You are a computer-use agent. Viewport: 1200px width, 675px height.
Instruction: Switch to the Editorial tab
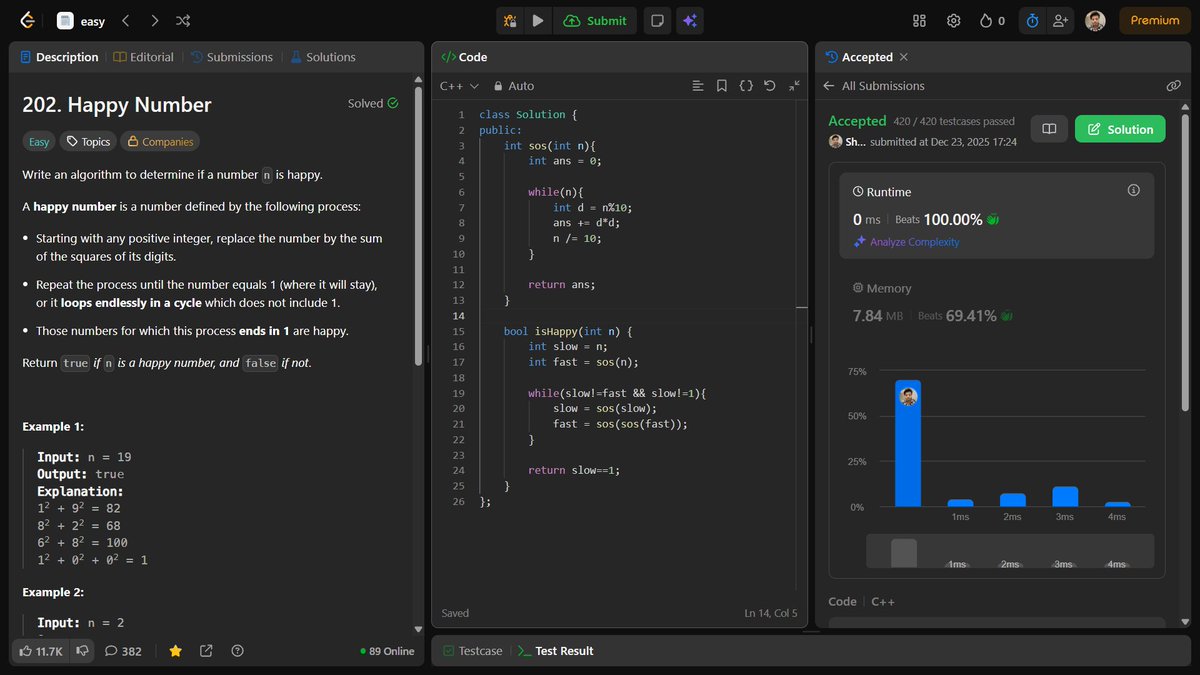144,57
